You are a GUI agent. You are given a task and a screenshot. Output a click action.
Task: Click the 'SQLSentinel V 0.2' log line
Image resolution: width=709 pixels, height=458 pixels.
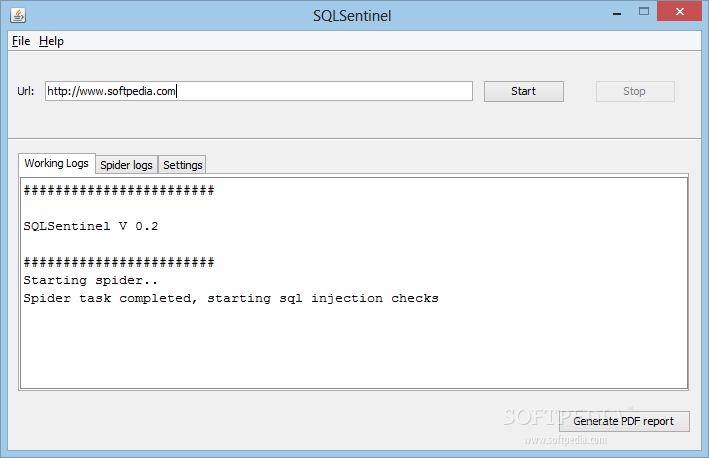pos(90,226)
